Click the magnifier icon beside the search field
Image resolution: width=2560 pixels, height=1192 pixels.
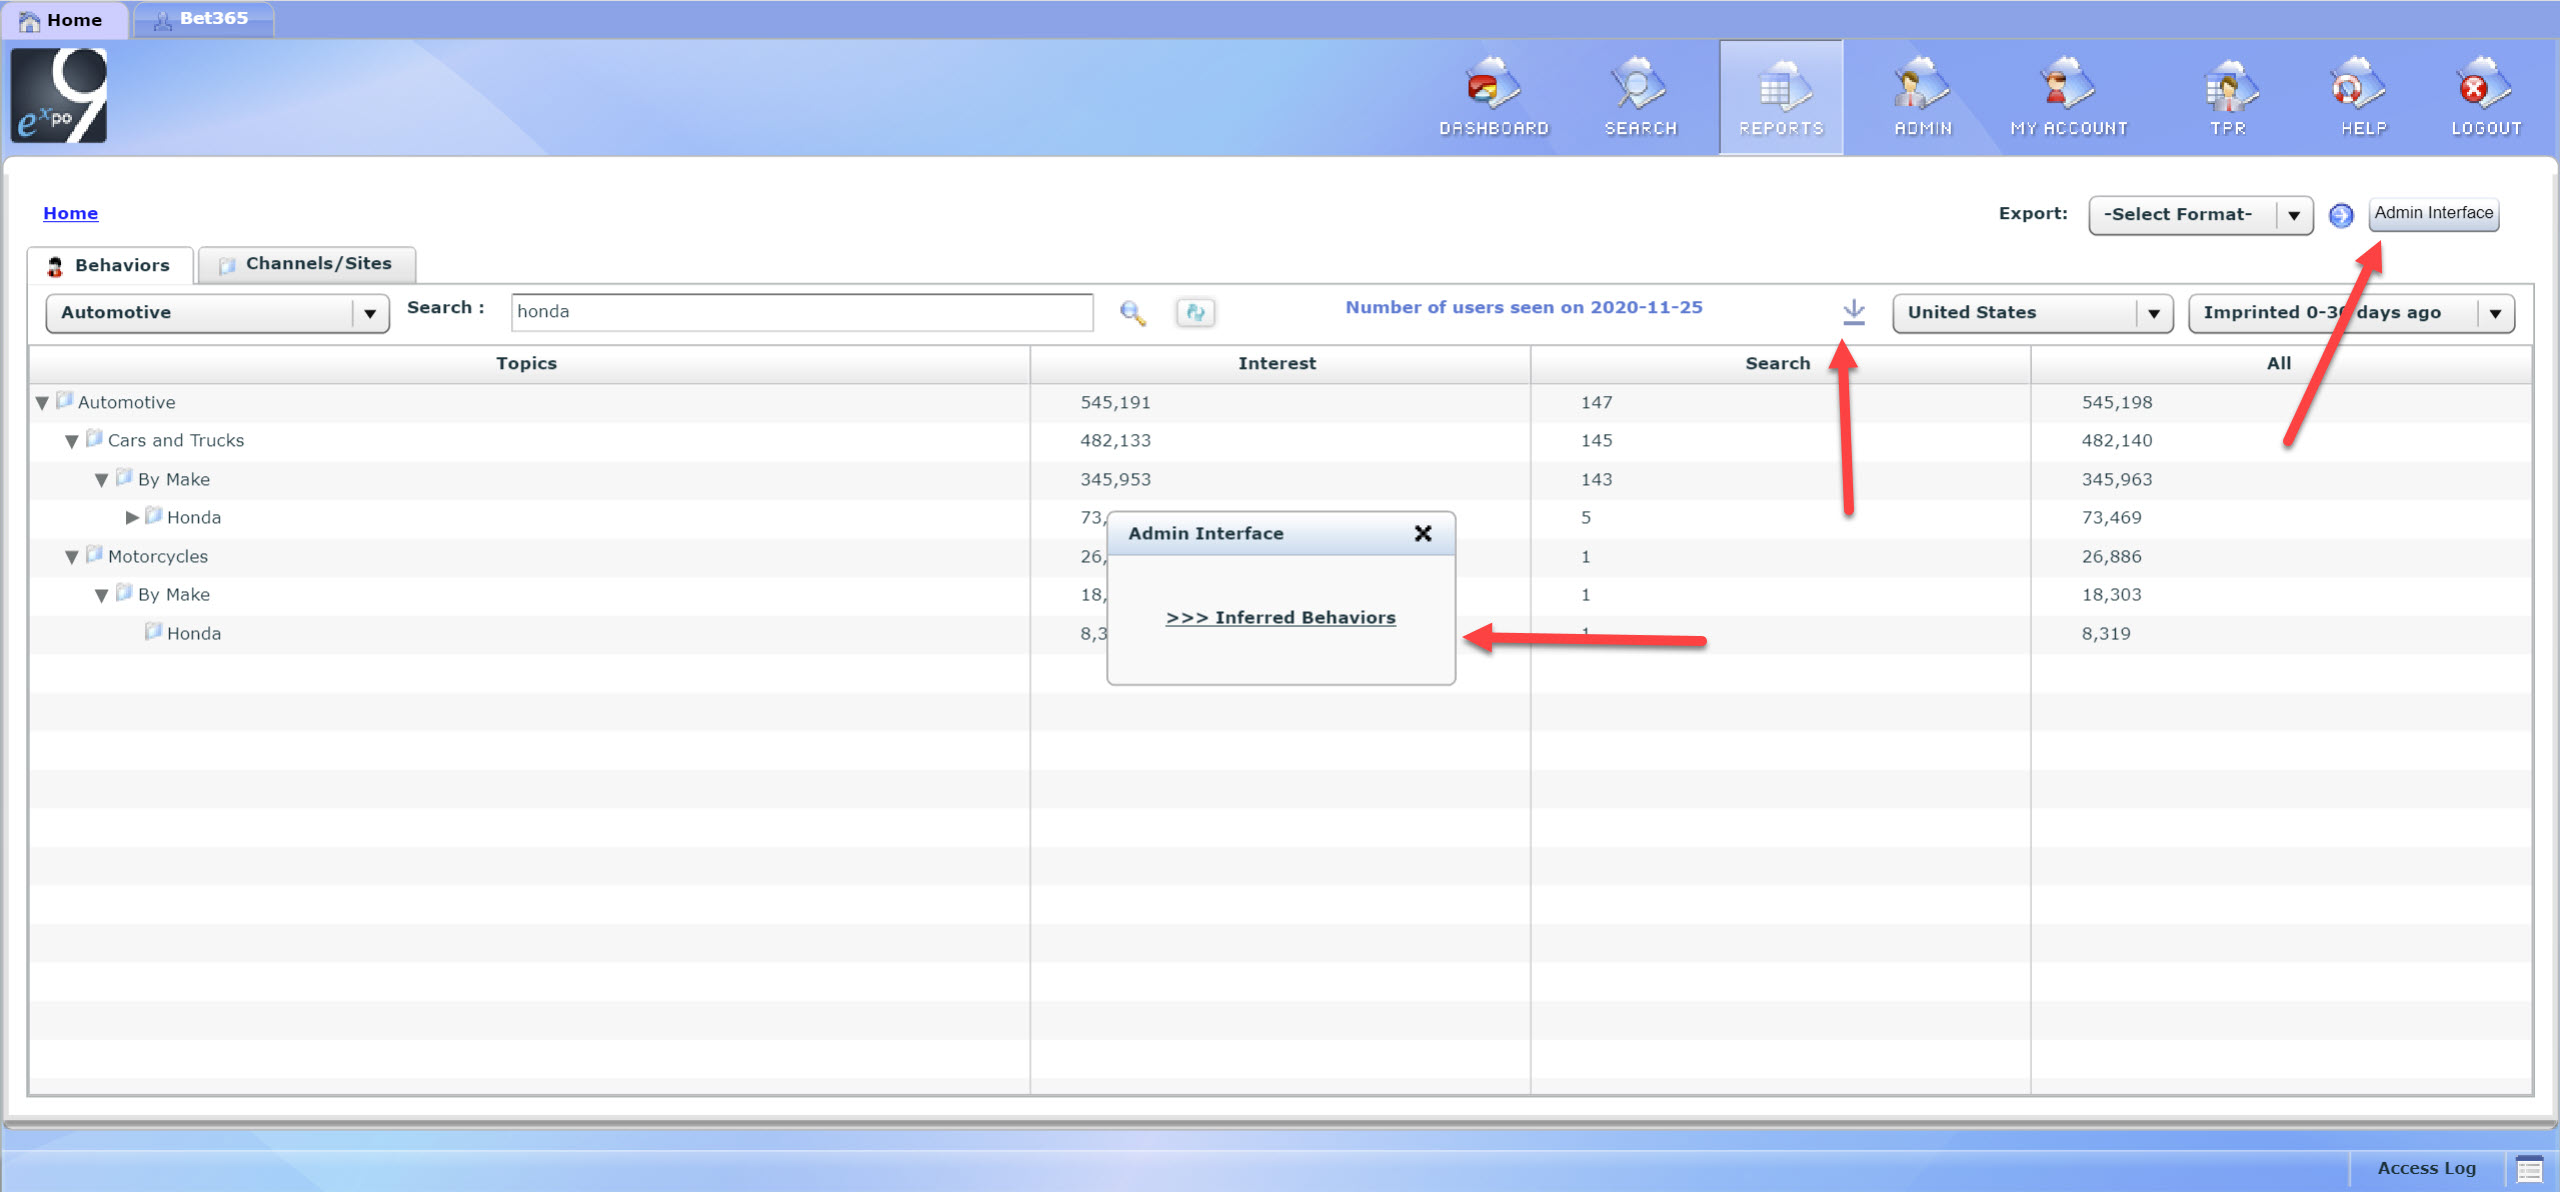1132,313
